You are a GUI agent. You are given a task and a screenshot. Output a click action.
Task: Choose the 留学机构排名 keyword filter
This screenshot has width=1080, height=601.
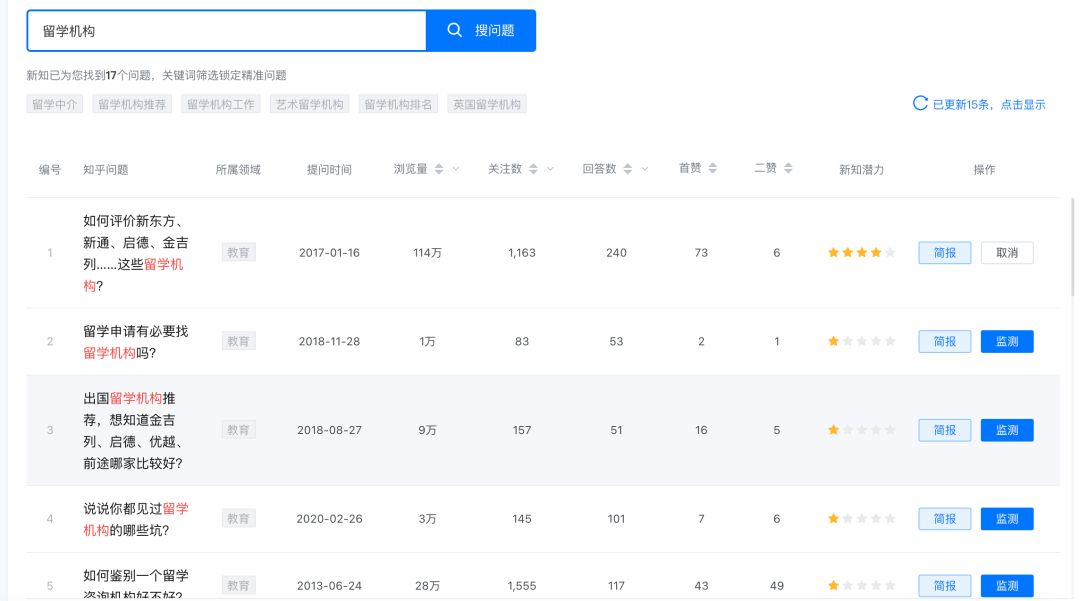point(399,104)
